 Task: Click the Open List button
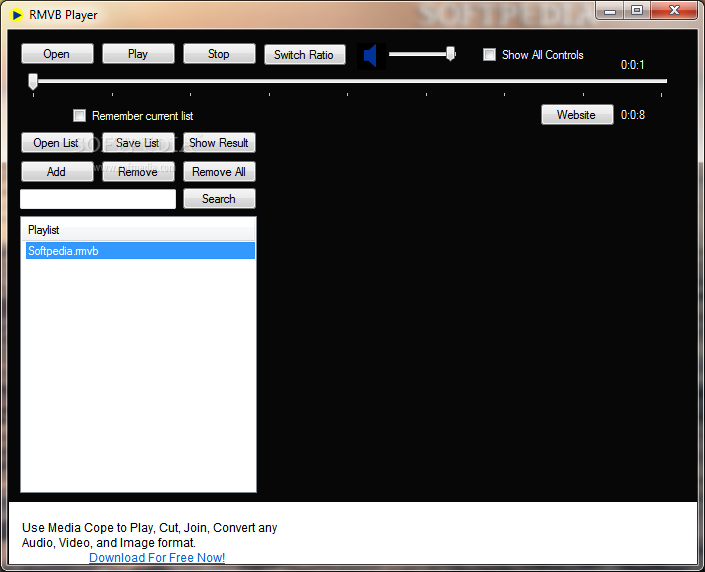[x=57, y=143]
